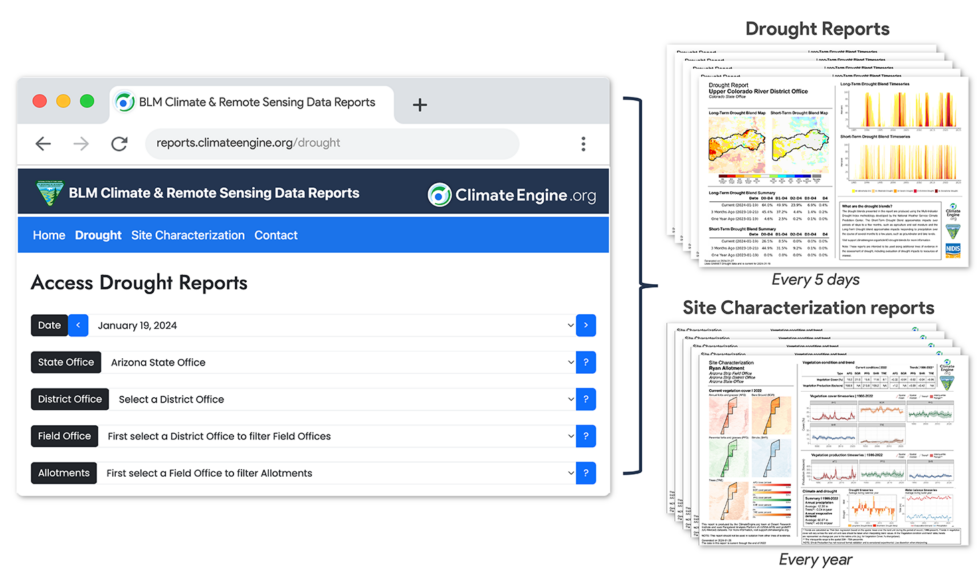
Task: Open the State Office dropdown
Action: coord(338,362)
